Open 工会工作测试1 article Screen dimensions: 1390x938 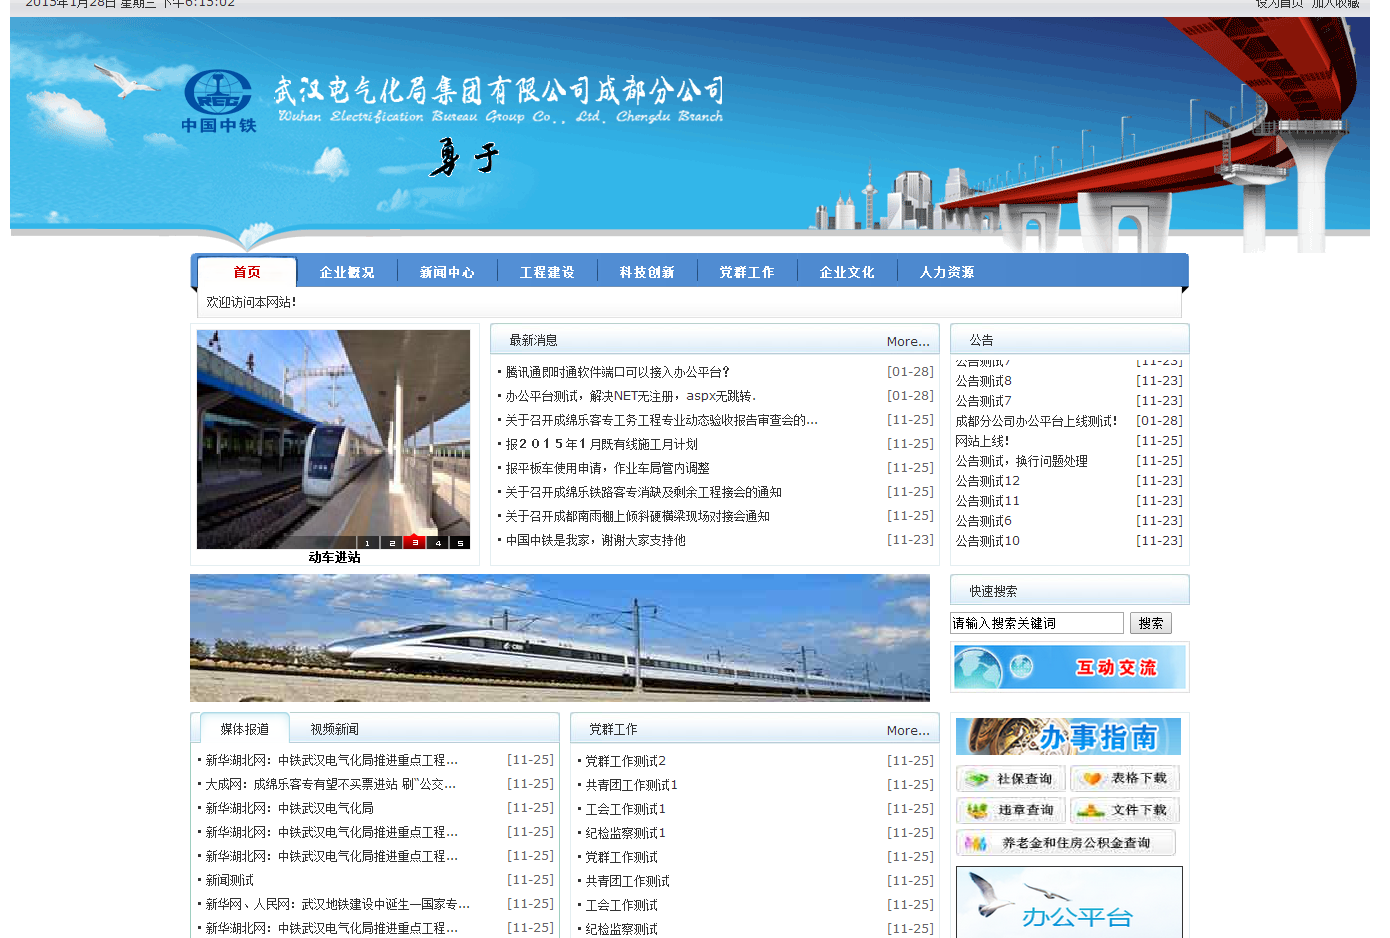tap(625, 809)
